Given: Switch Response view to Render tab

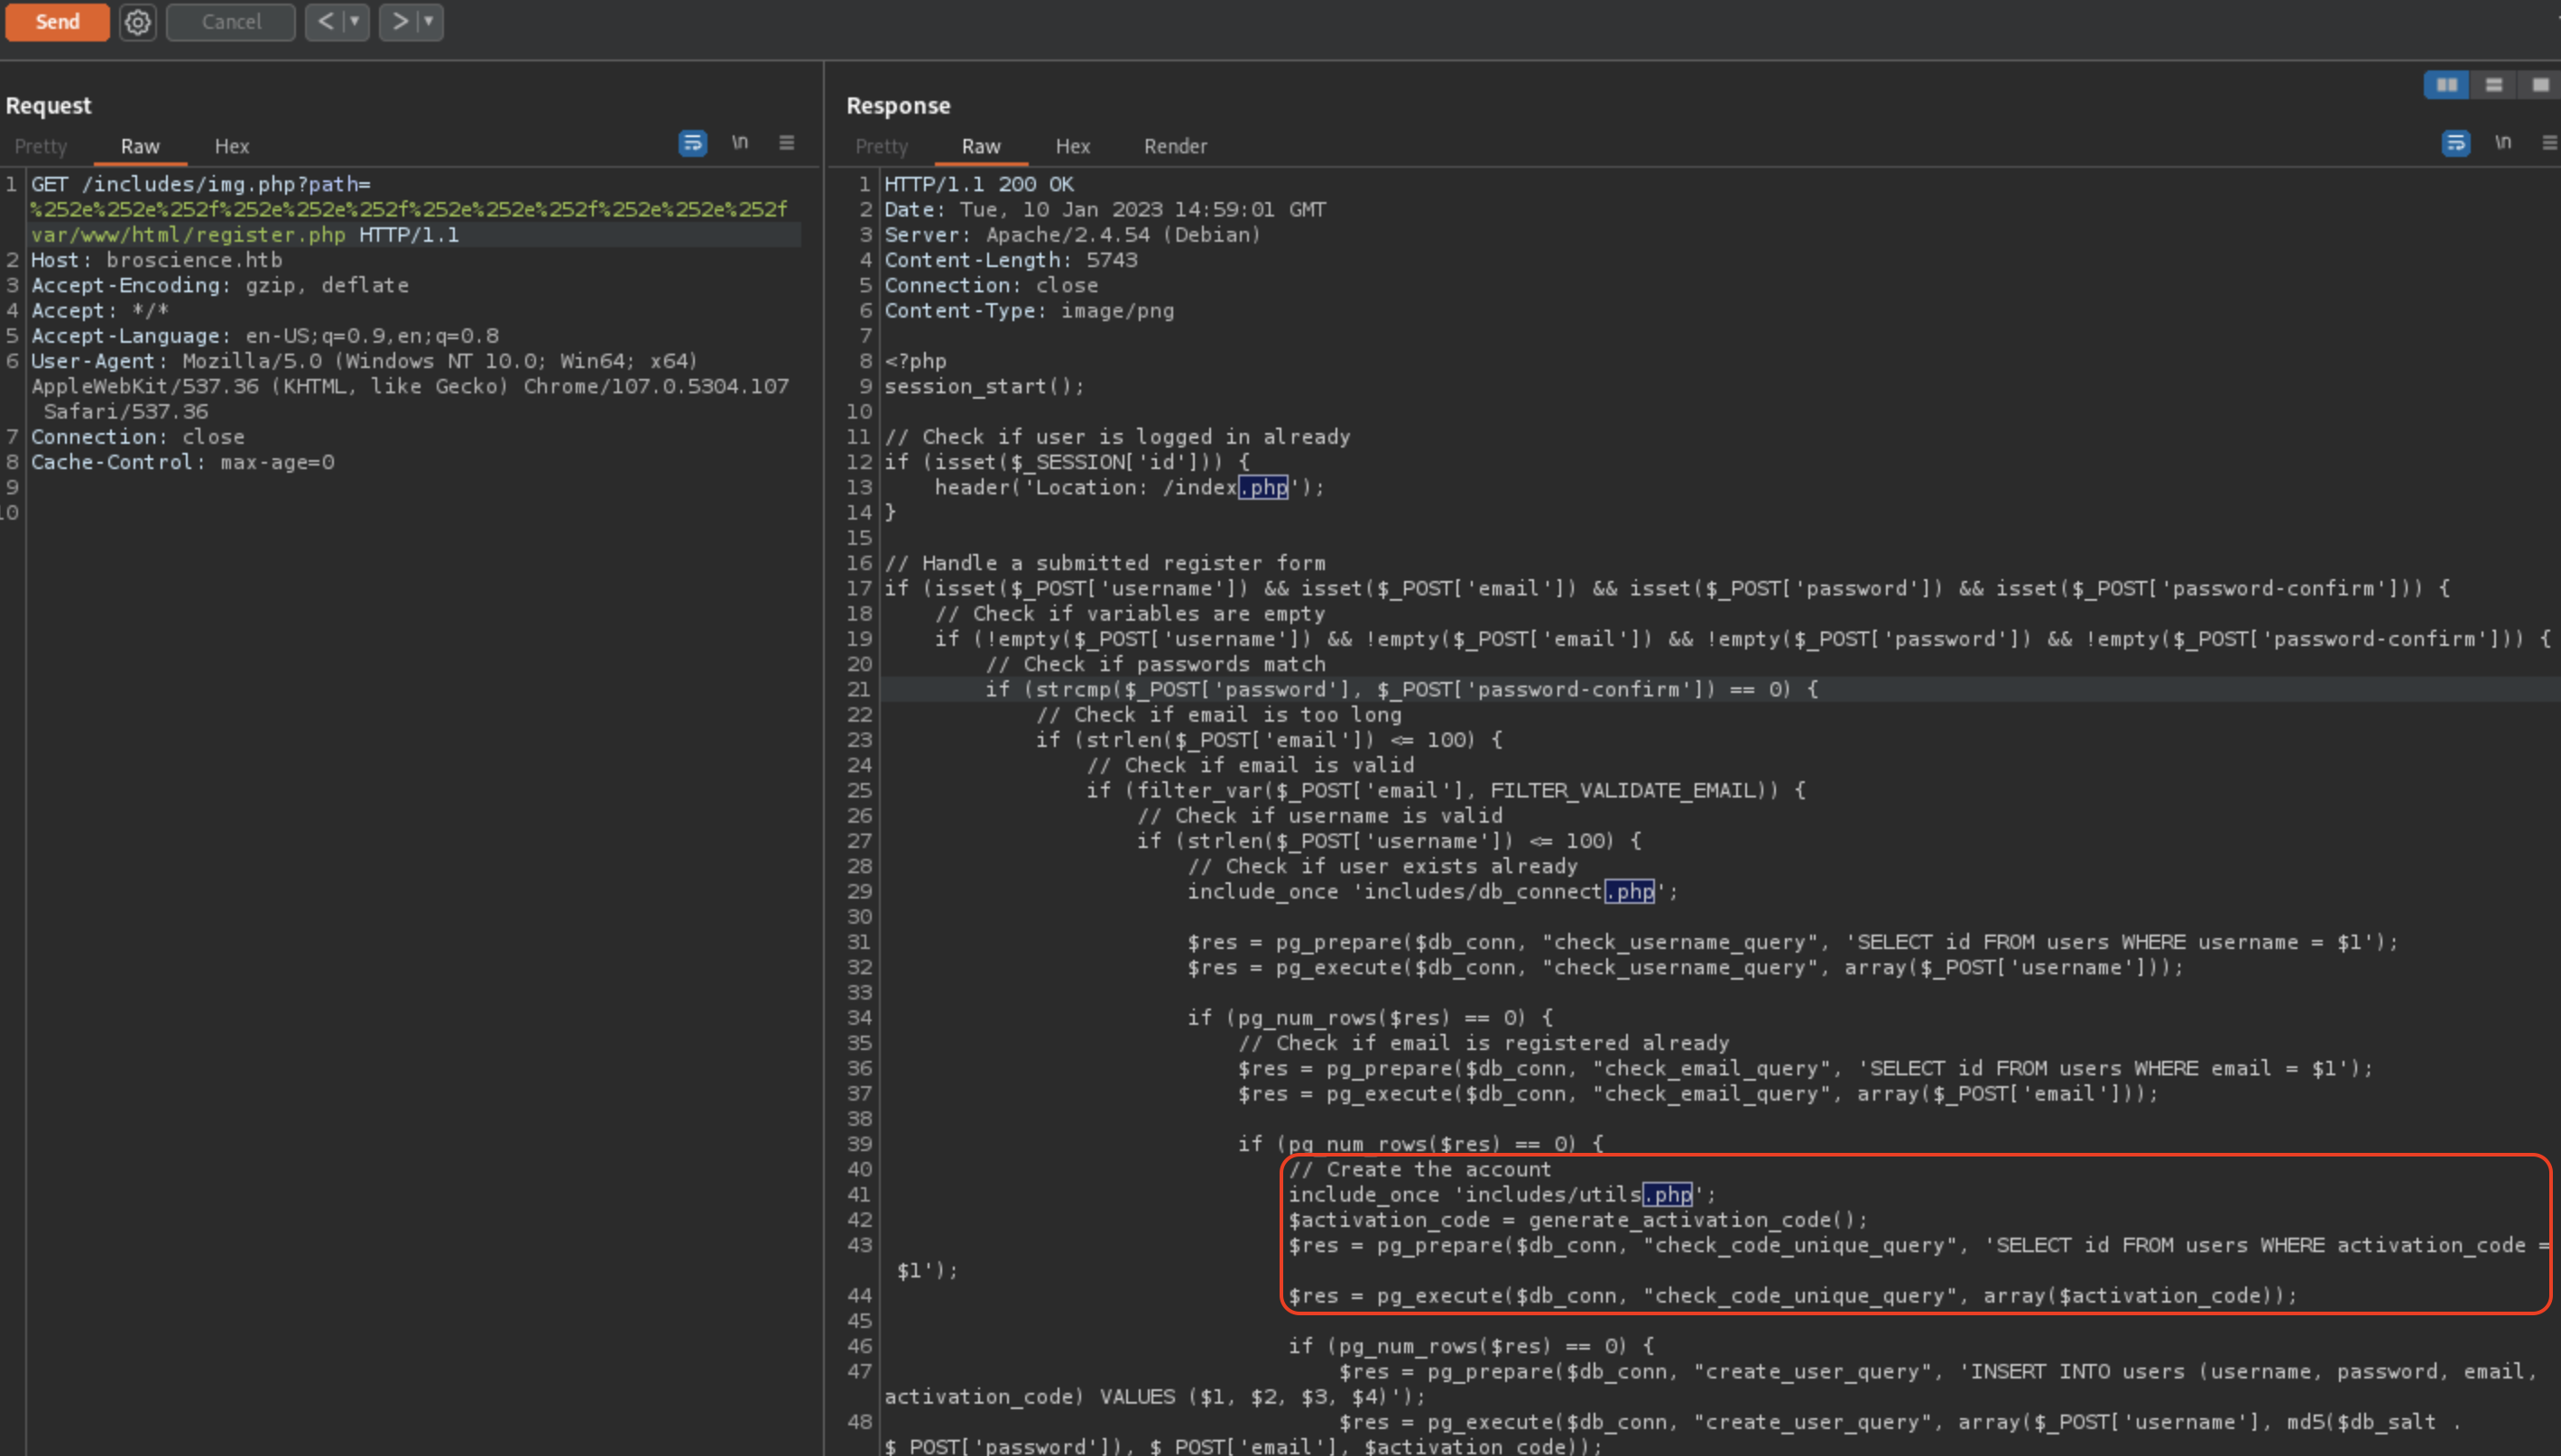Looking at the screenshot, I should pyautogui.click(x=1175, y=146).
